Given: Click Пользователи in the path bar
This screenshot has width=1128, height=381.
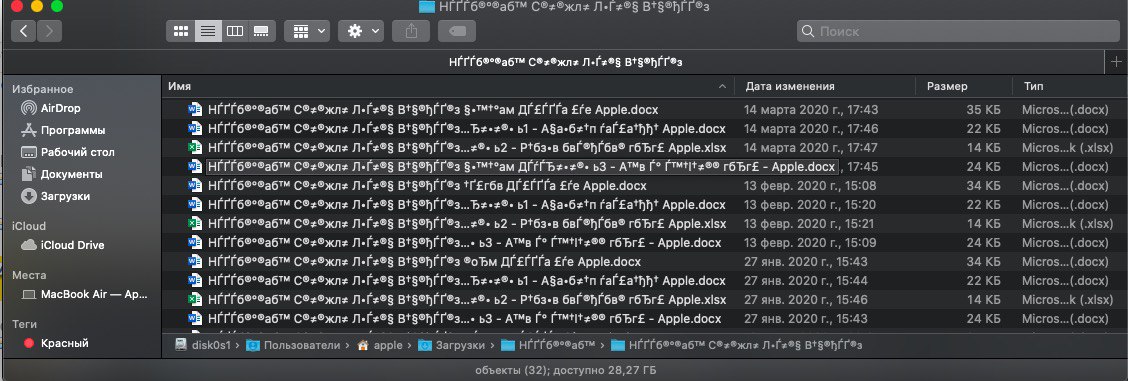Looking at the screenshot, I should tap(293, 345).
